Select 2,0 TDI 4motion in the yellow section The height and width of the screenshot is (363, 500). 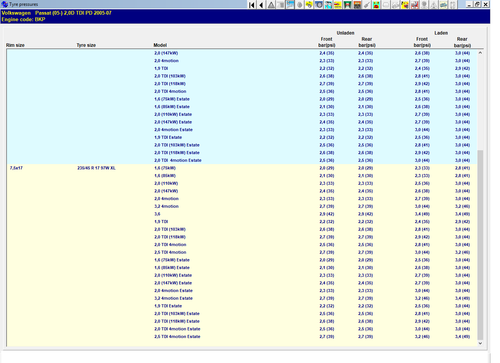(170, 245)
